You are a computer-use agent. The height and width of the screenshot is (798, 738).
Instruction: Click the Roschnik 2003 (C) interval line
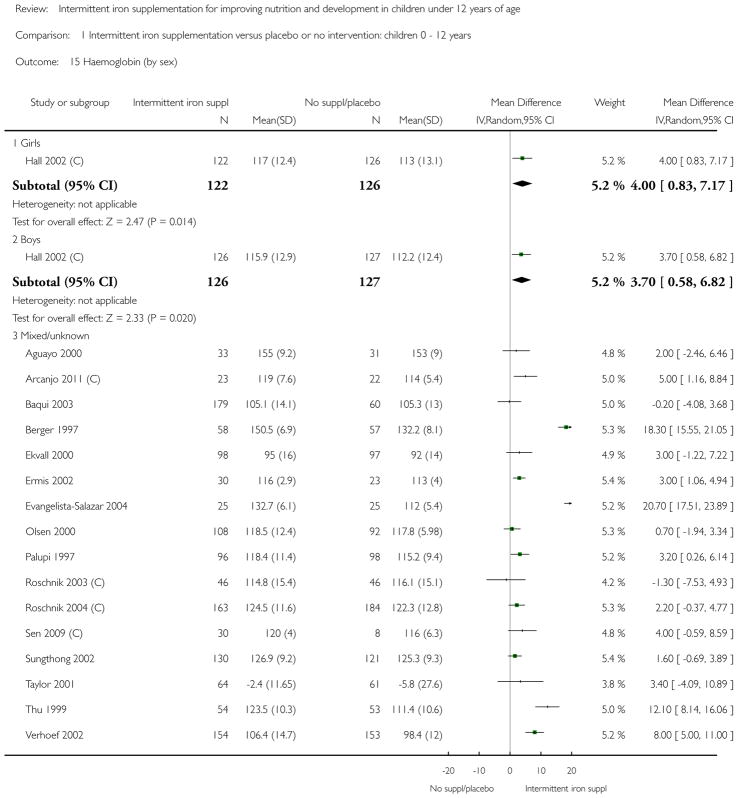coord(506,579)
